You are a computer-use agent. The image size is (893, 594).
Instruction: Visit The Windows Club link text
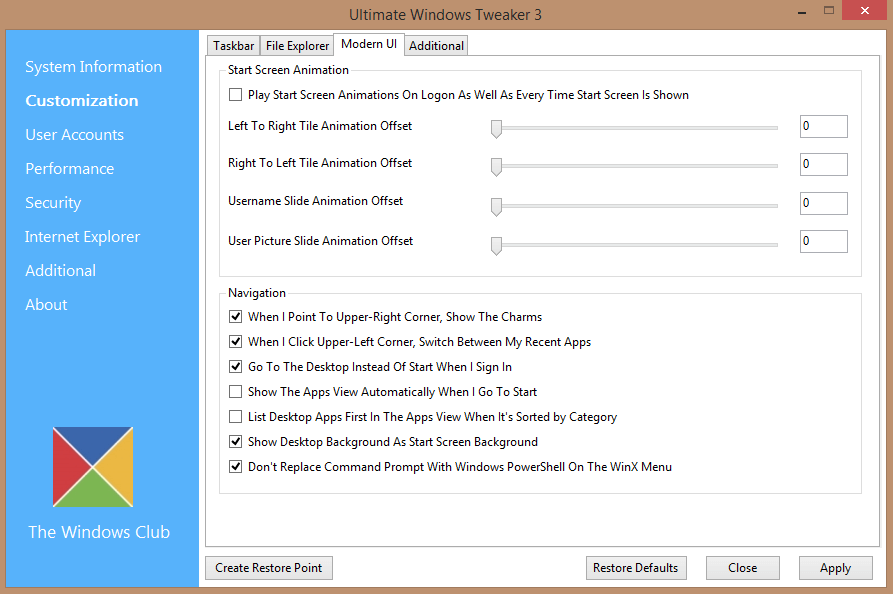click(x=99, y=532)
